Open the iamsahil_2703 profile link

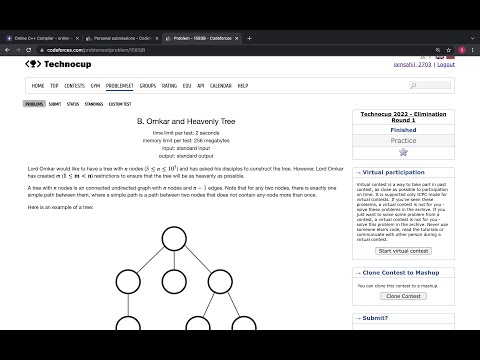(412, 64)
